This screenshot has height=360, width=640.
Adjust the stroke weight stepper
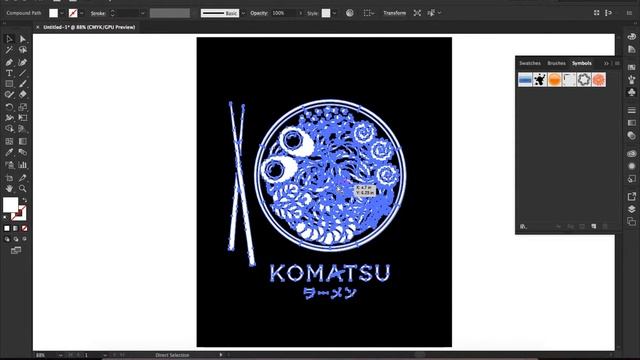point(113,13)
